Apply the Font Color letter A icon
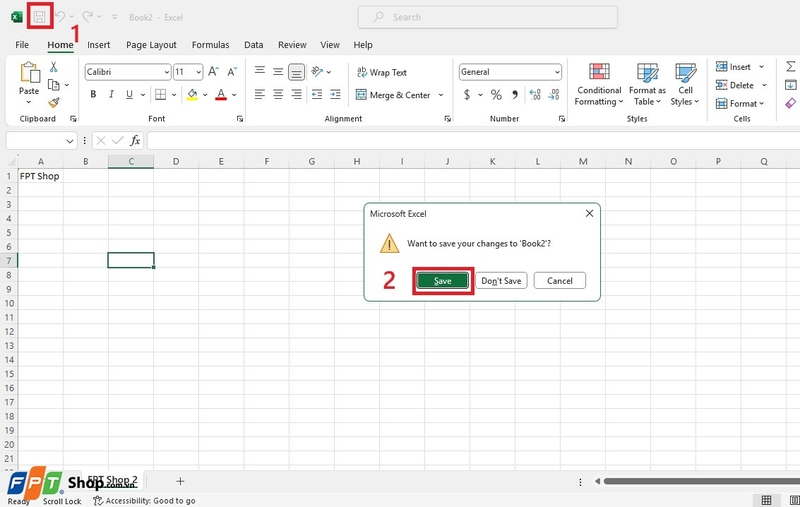Screen dimensions: 800x507 [x=221, y=94]
